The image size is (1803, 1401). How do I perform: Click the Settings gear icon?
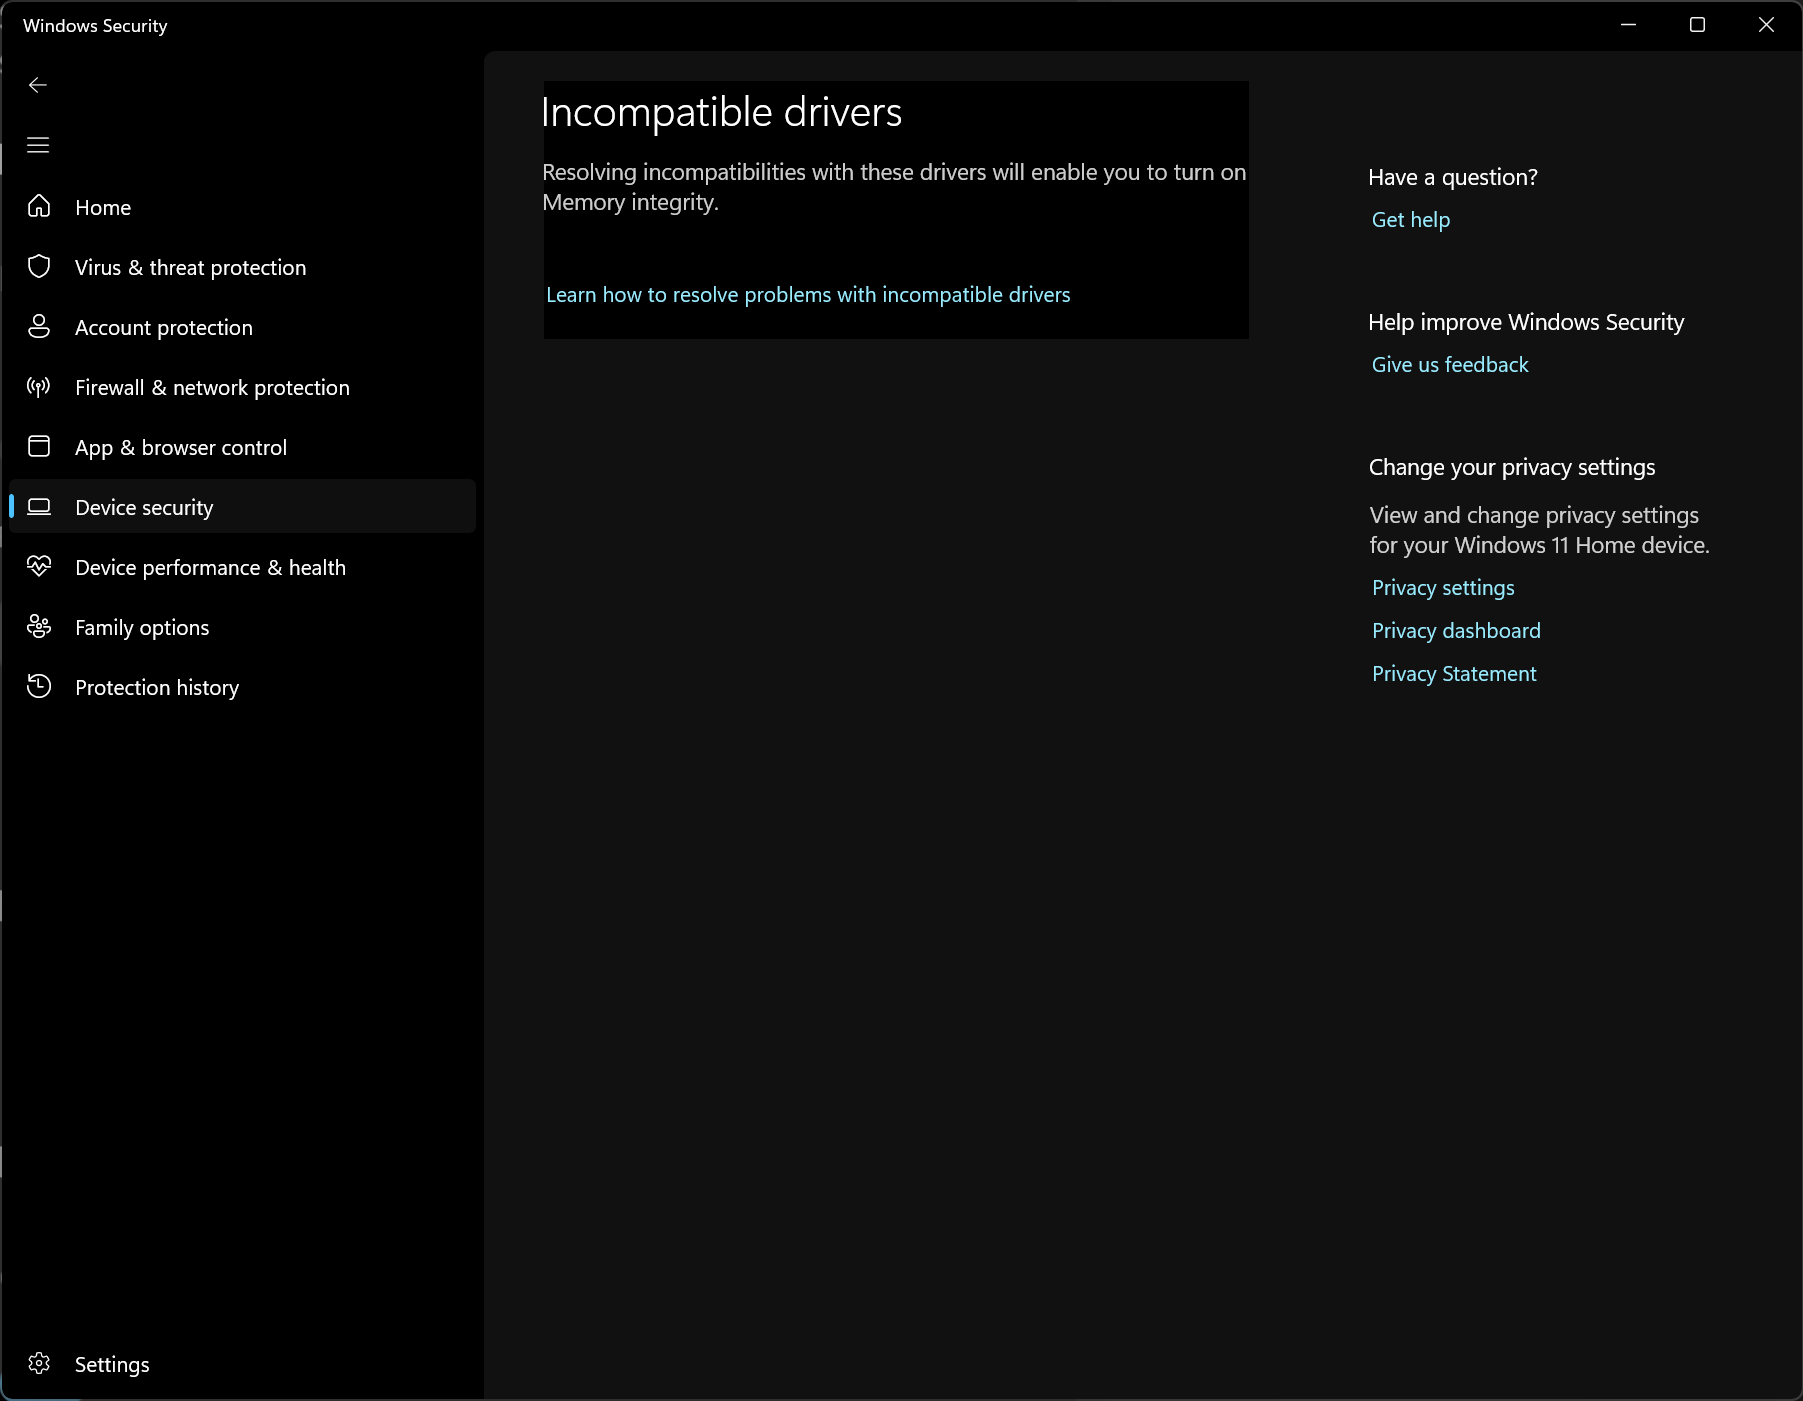[x=39, y=1363]
